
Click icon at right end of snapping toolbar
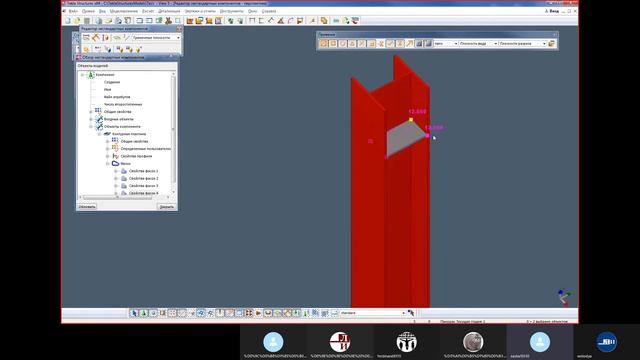(552, 43)
